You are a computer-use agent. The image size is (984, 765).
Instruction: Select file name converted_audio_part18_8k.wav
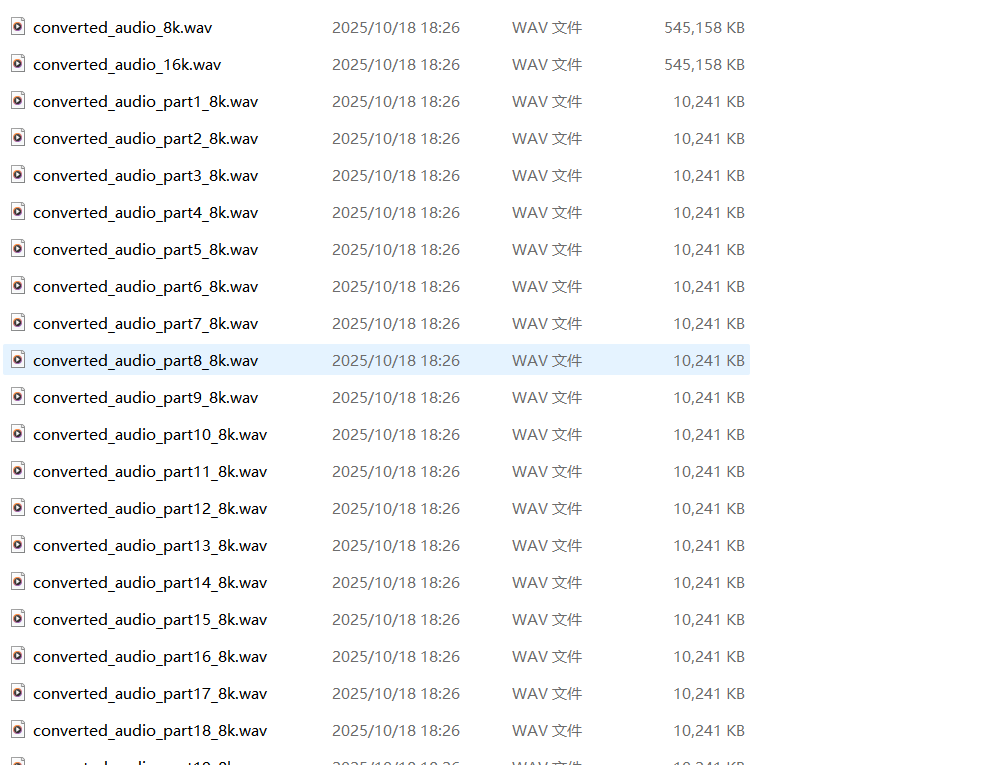tap(150, 731)
